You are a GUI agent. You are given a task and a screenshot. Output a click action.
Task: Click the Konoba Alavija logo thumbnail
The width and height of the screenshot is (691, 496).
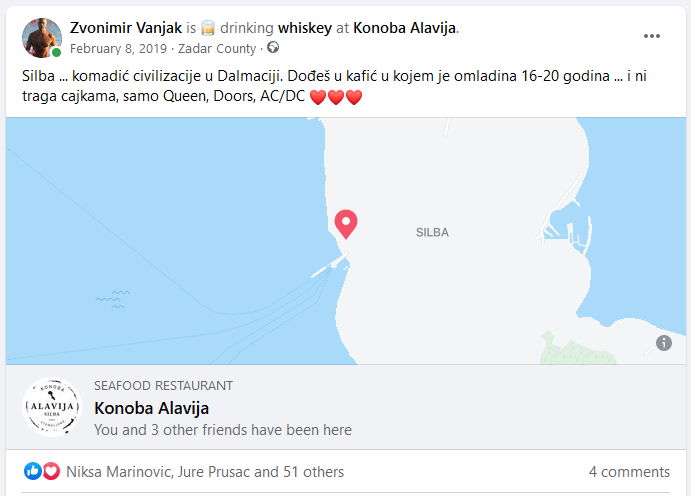[x=51, y=408]
